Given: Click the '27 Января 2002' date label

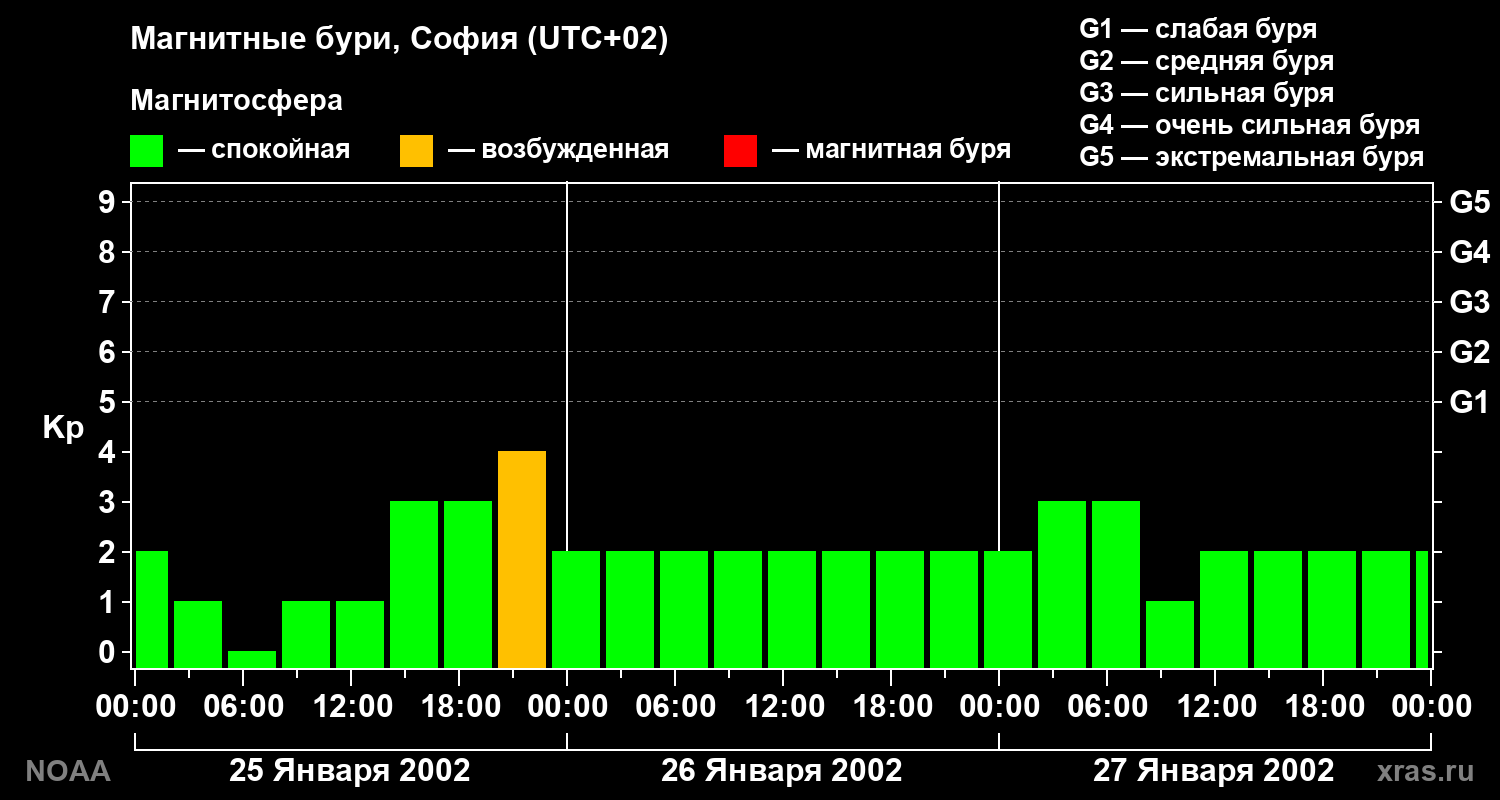Looking at the screenshot, I should 1213,771.
